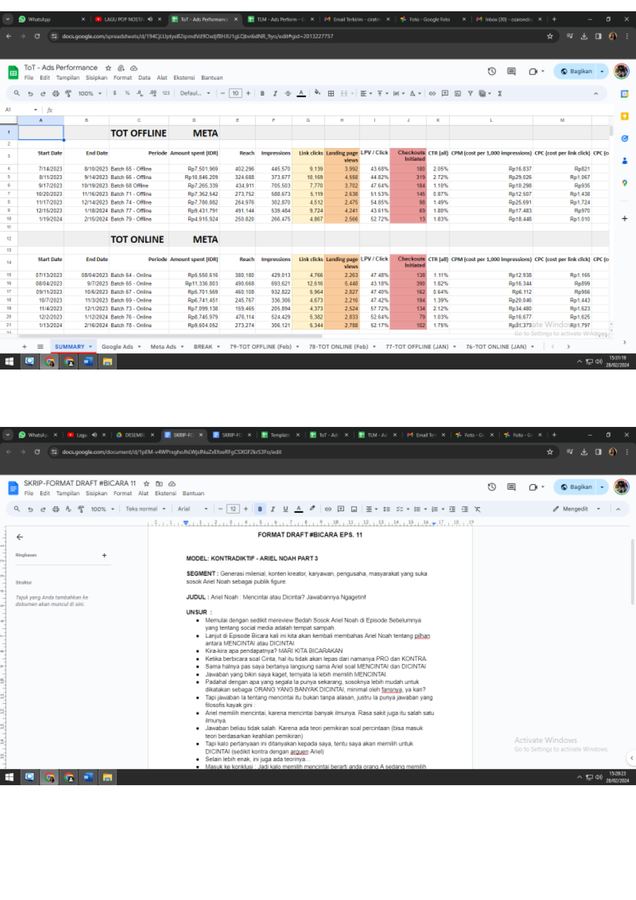Screen dimensions: 636x900
Task: Click insert chart icon in Sheets toolbar
Action: [x=457, y=93]
